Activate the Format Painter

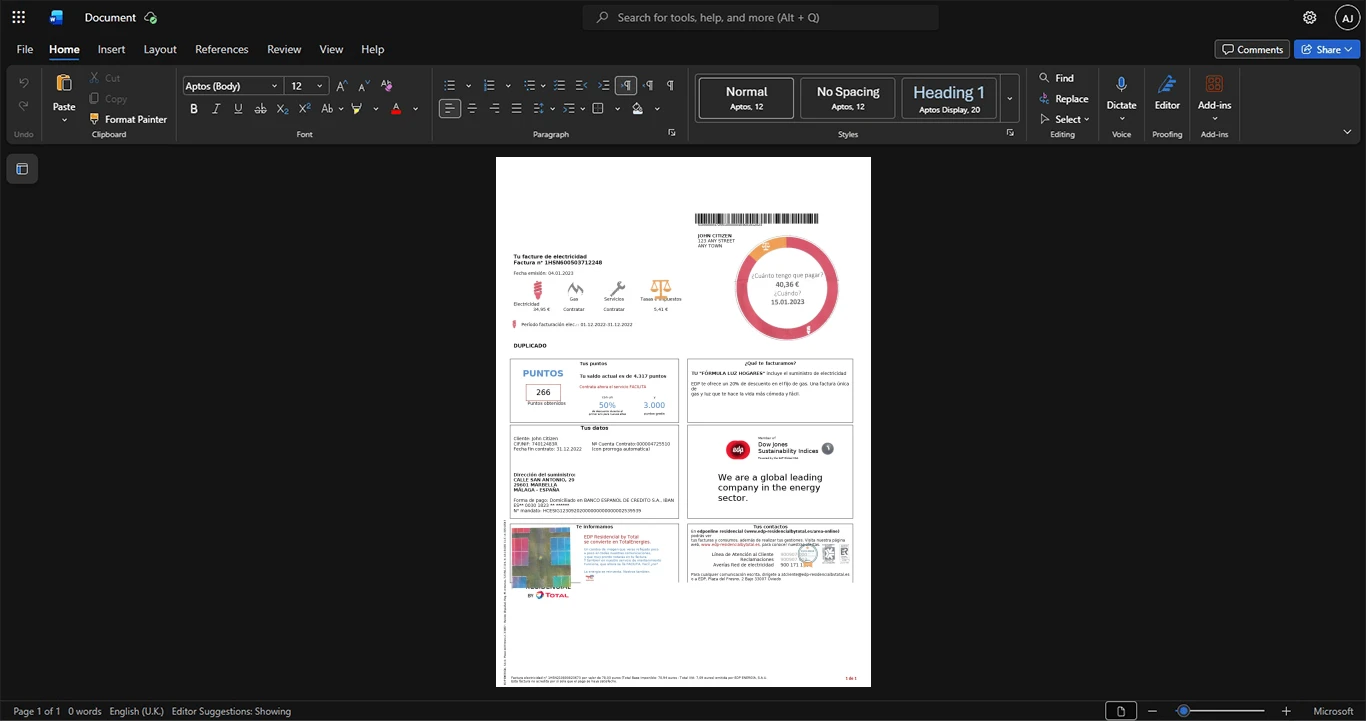click(127, 119)
